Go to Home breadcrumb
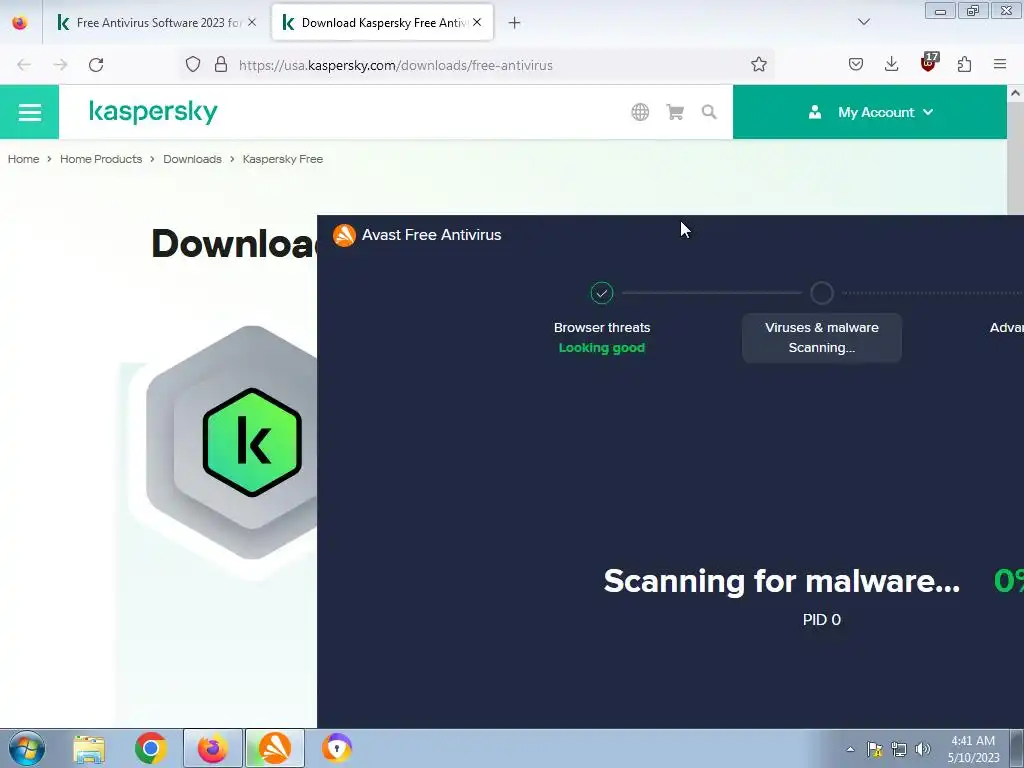The height and width of the screenshot is (768, 1024). (x=24, y=159)
